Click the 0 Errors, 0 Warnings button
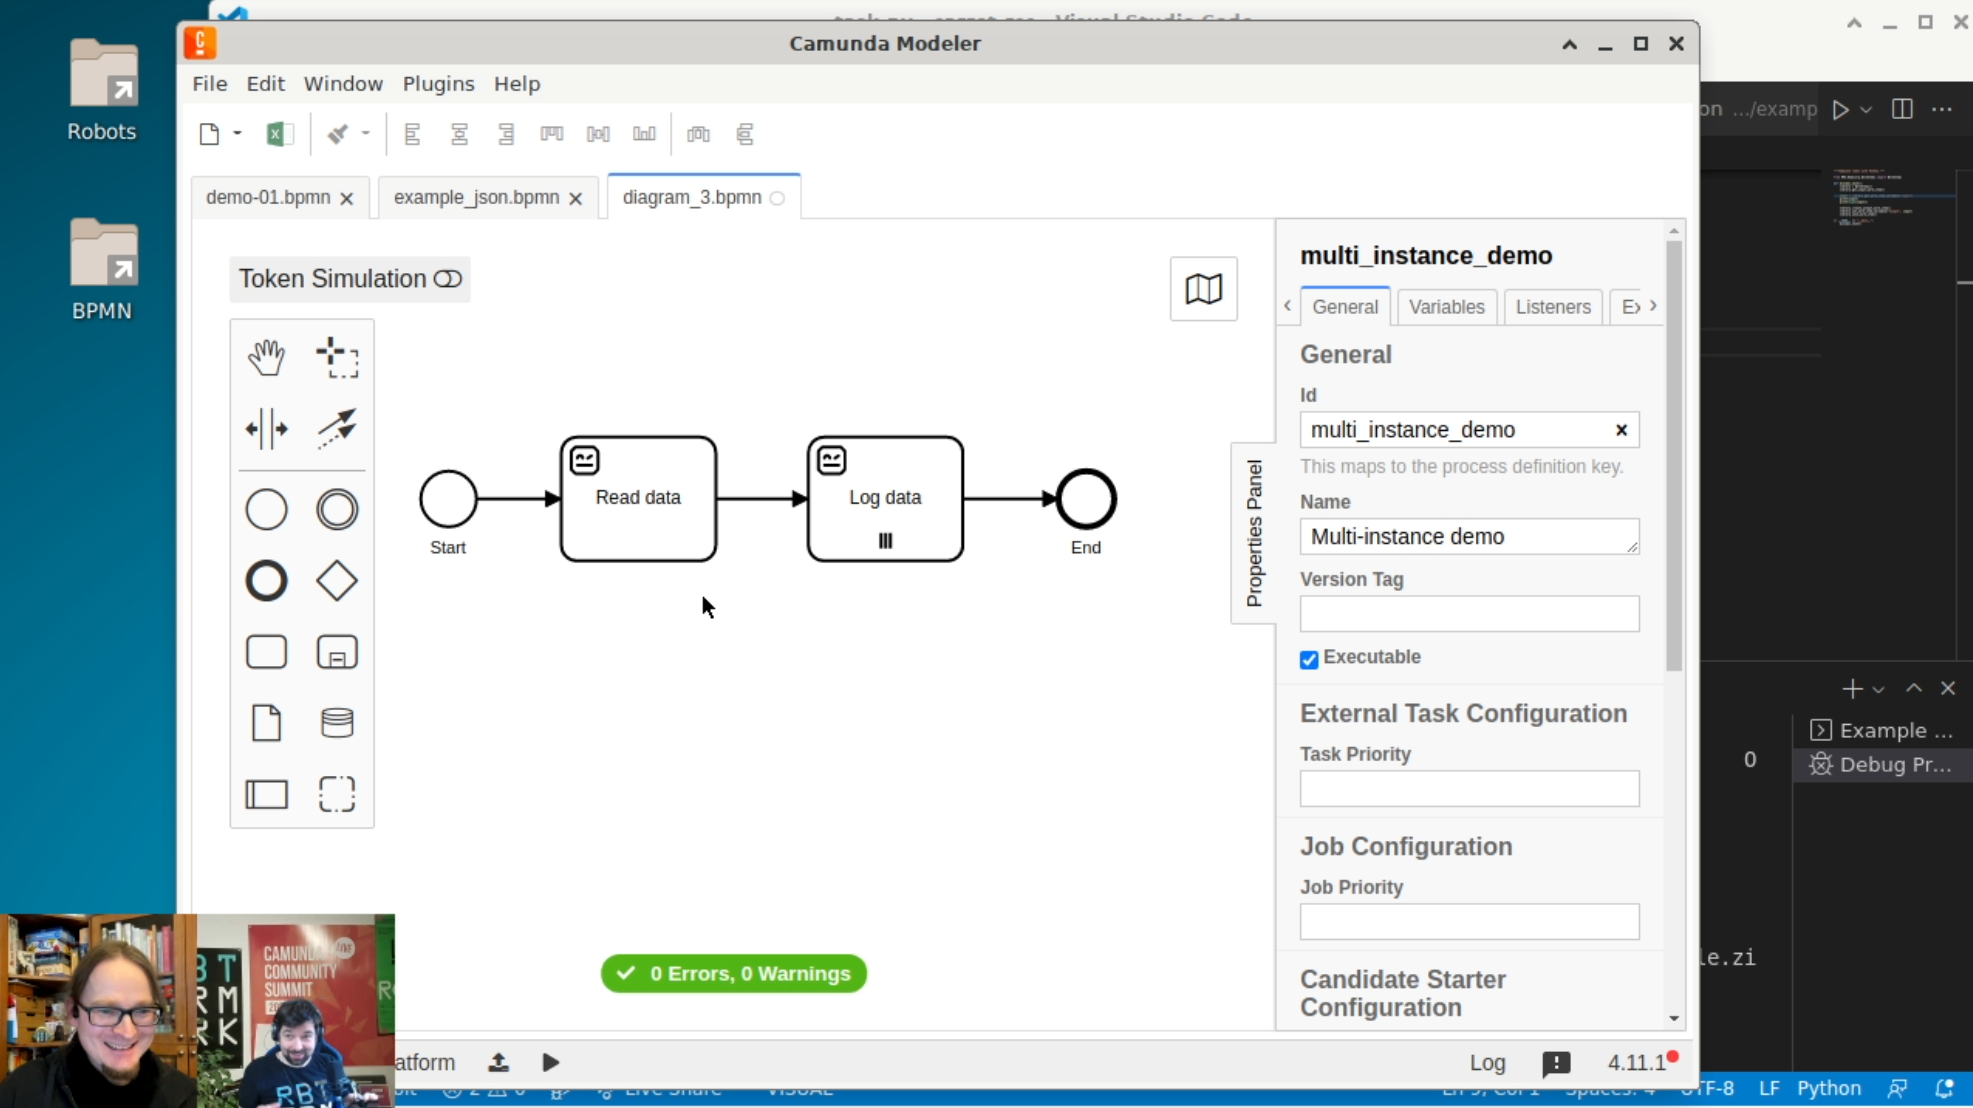 click(x=733, y=973)
